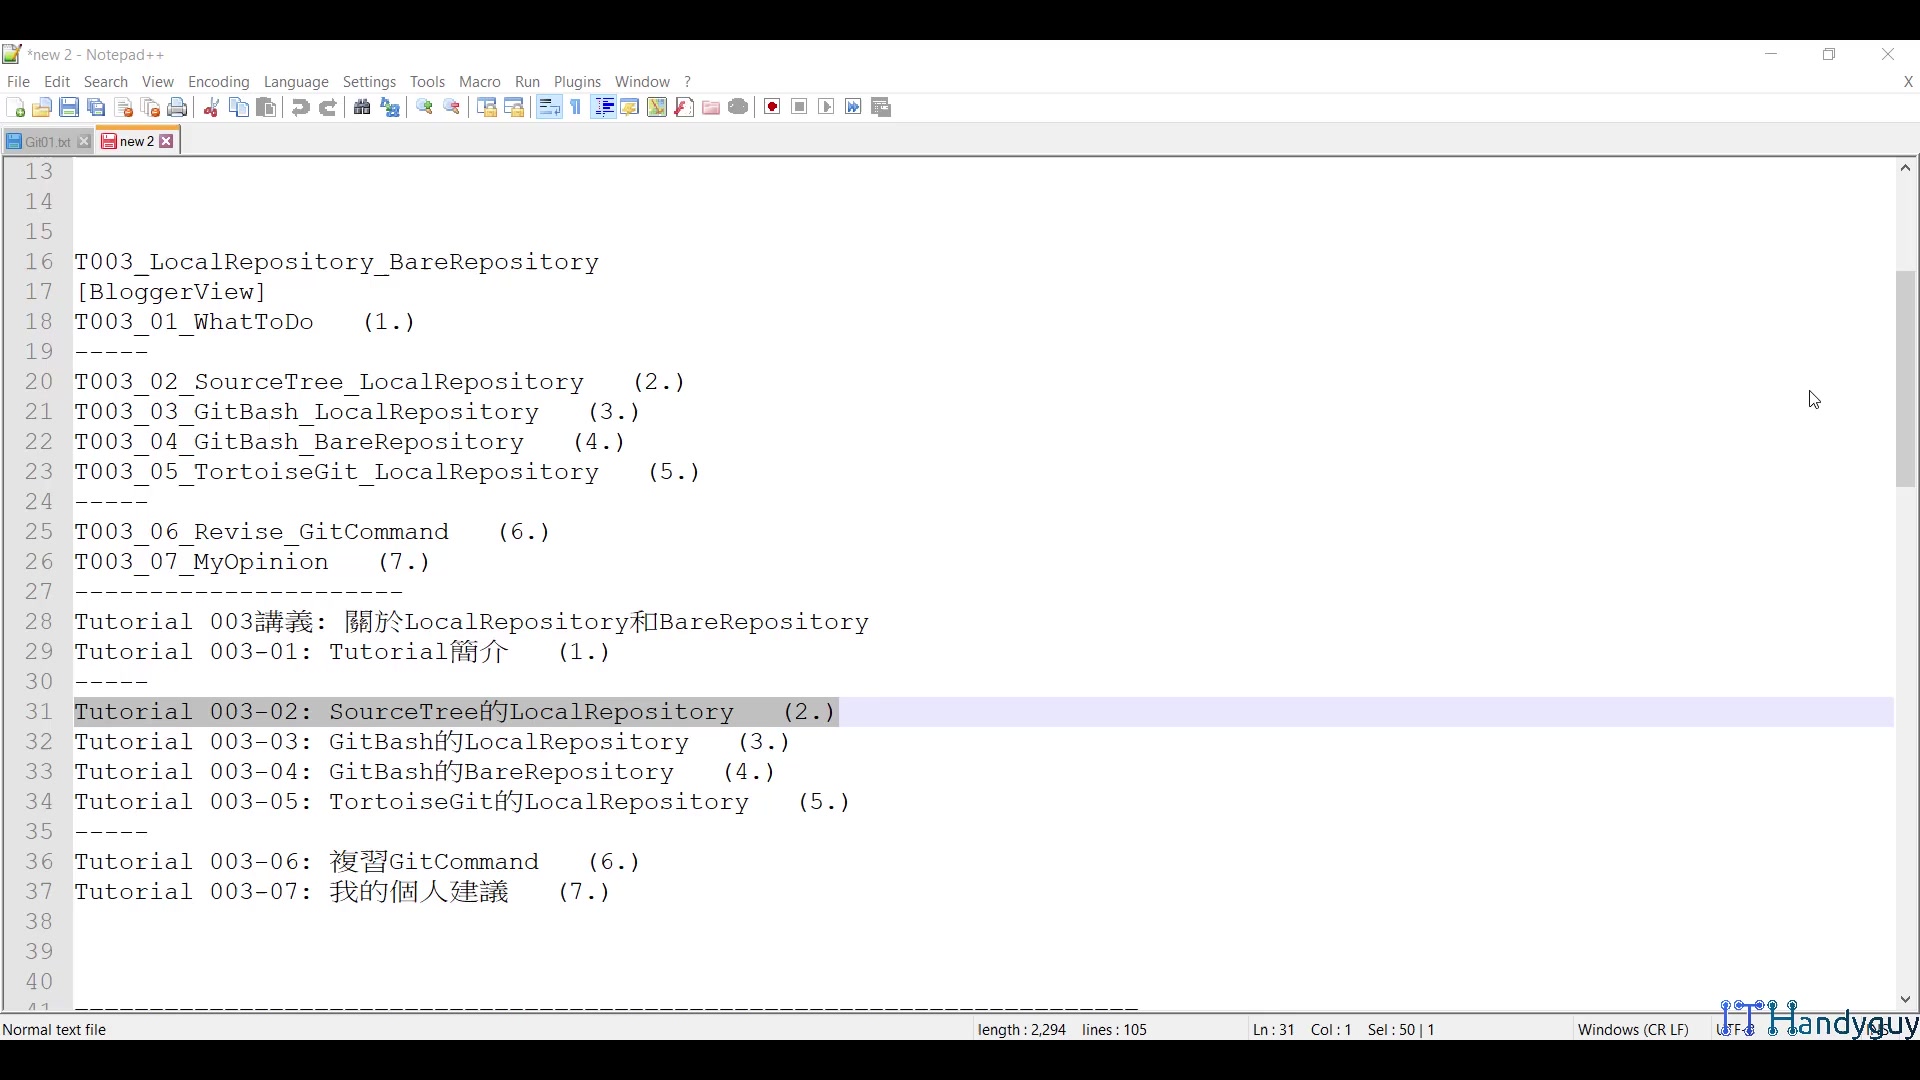Enable synchronized vertical scrolling

486,107
